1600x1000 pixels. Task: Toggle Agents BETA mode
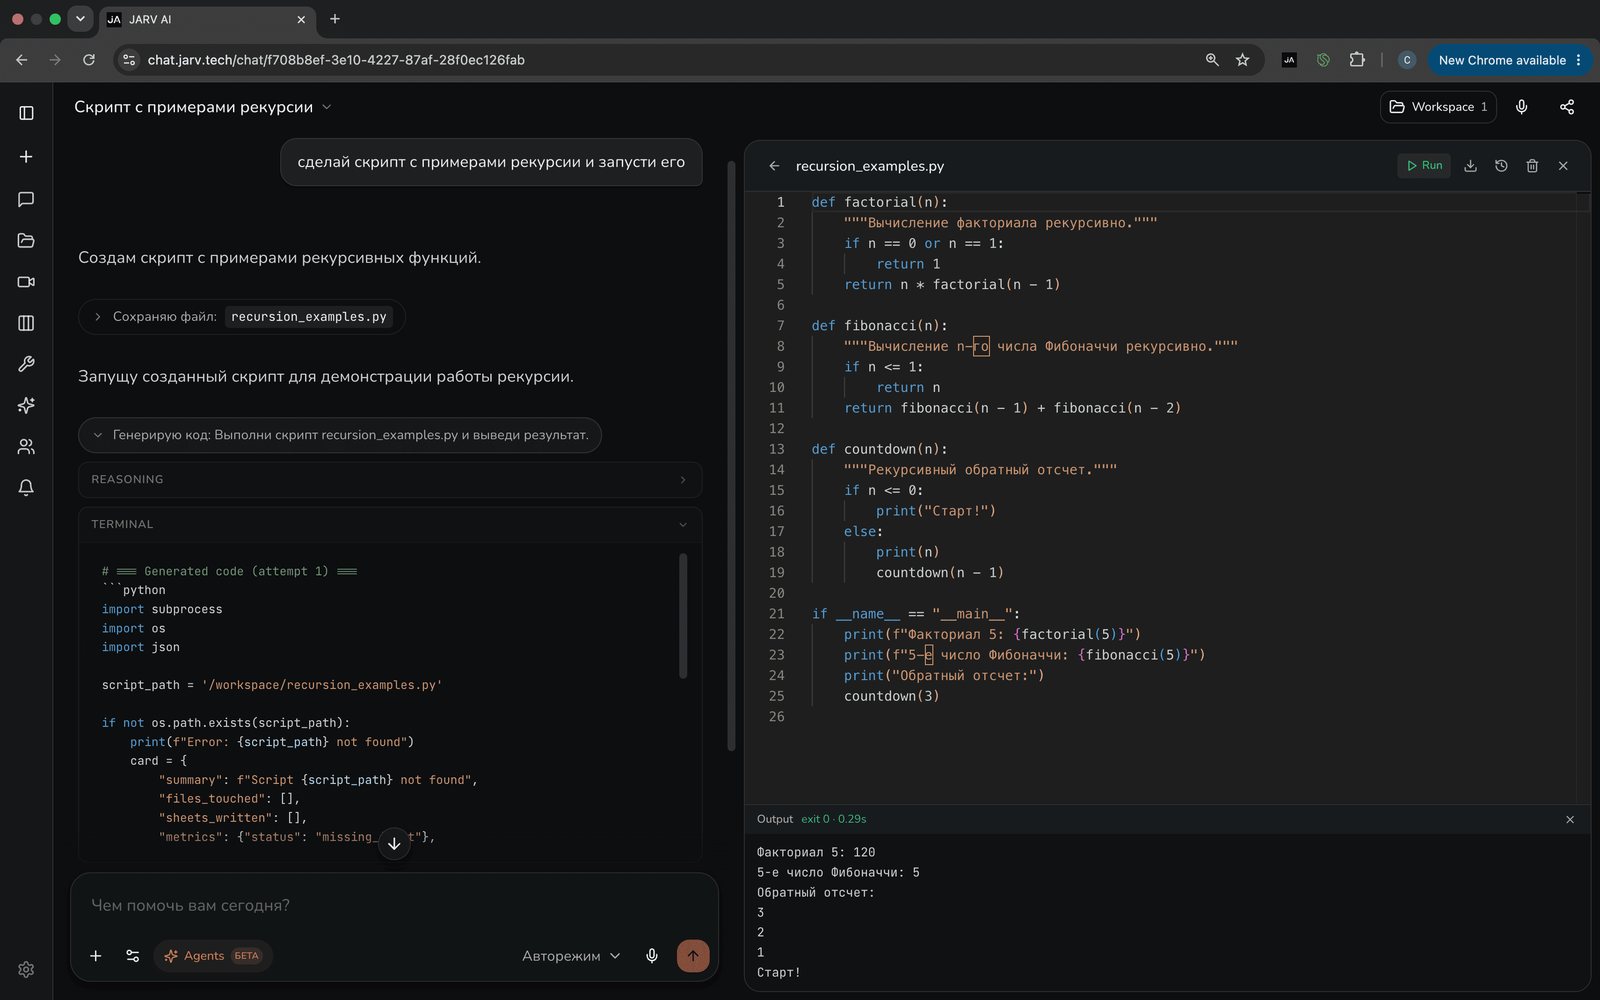(x=213, y=956)
